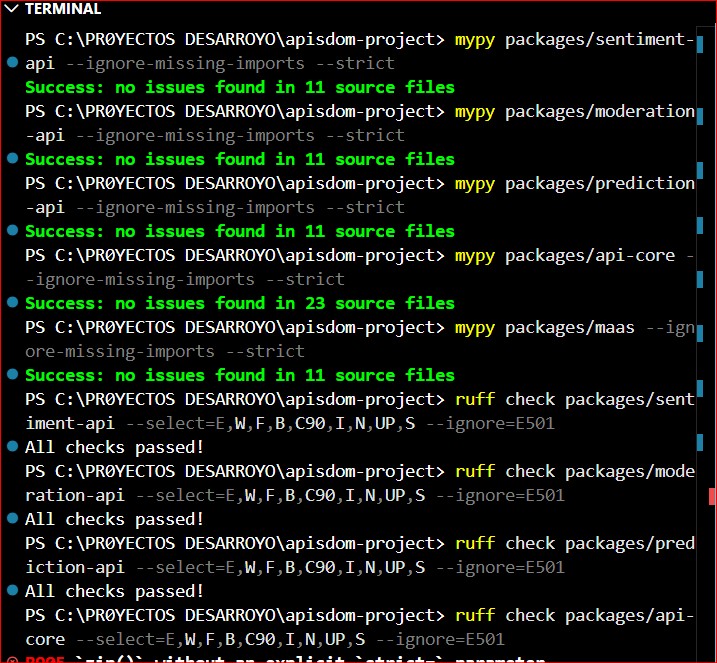
Task: Click 'Success: no issues found in 23 source files'
Action: pos(240,303)
